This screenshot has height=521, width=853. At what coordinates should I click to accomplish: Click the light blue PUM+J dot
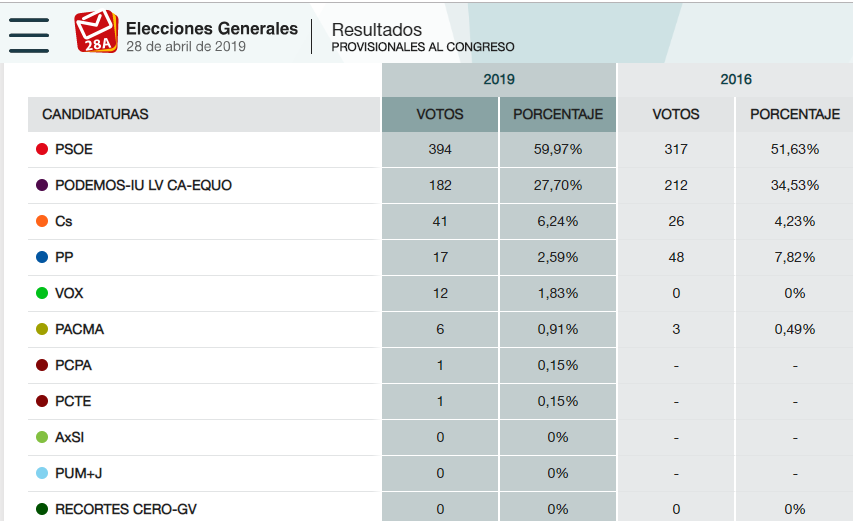[42, 473]
